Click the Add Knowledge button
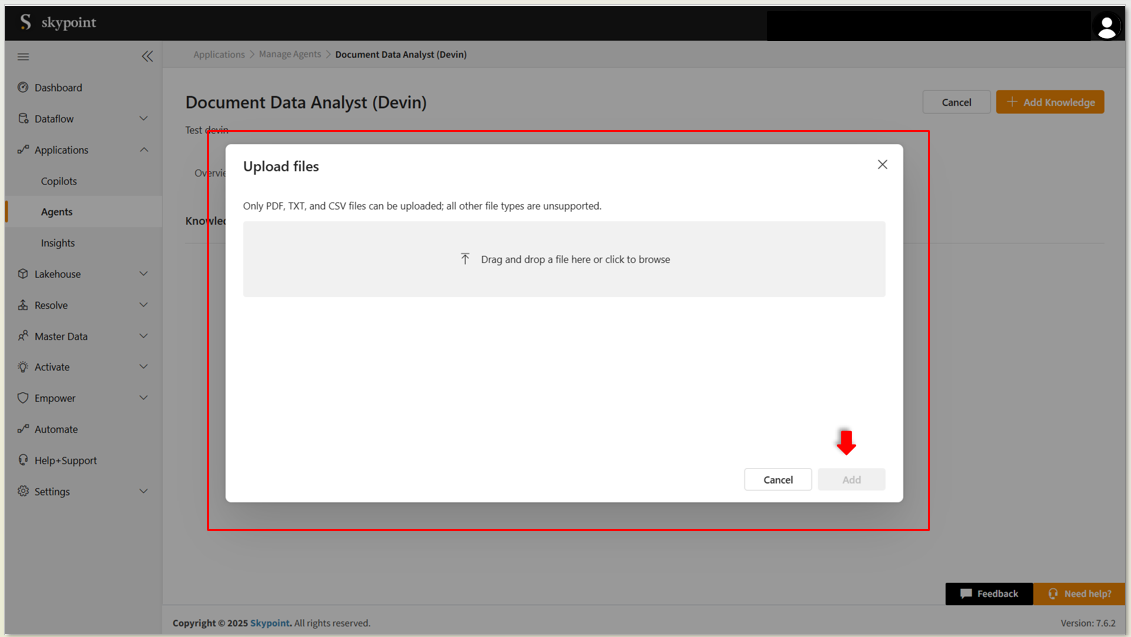 (1049, 102)
